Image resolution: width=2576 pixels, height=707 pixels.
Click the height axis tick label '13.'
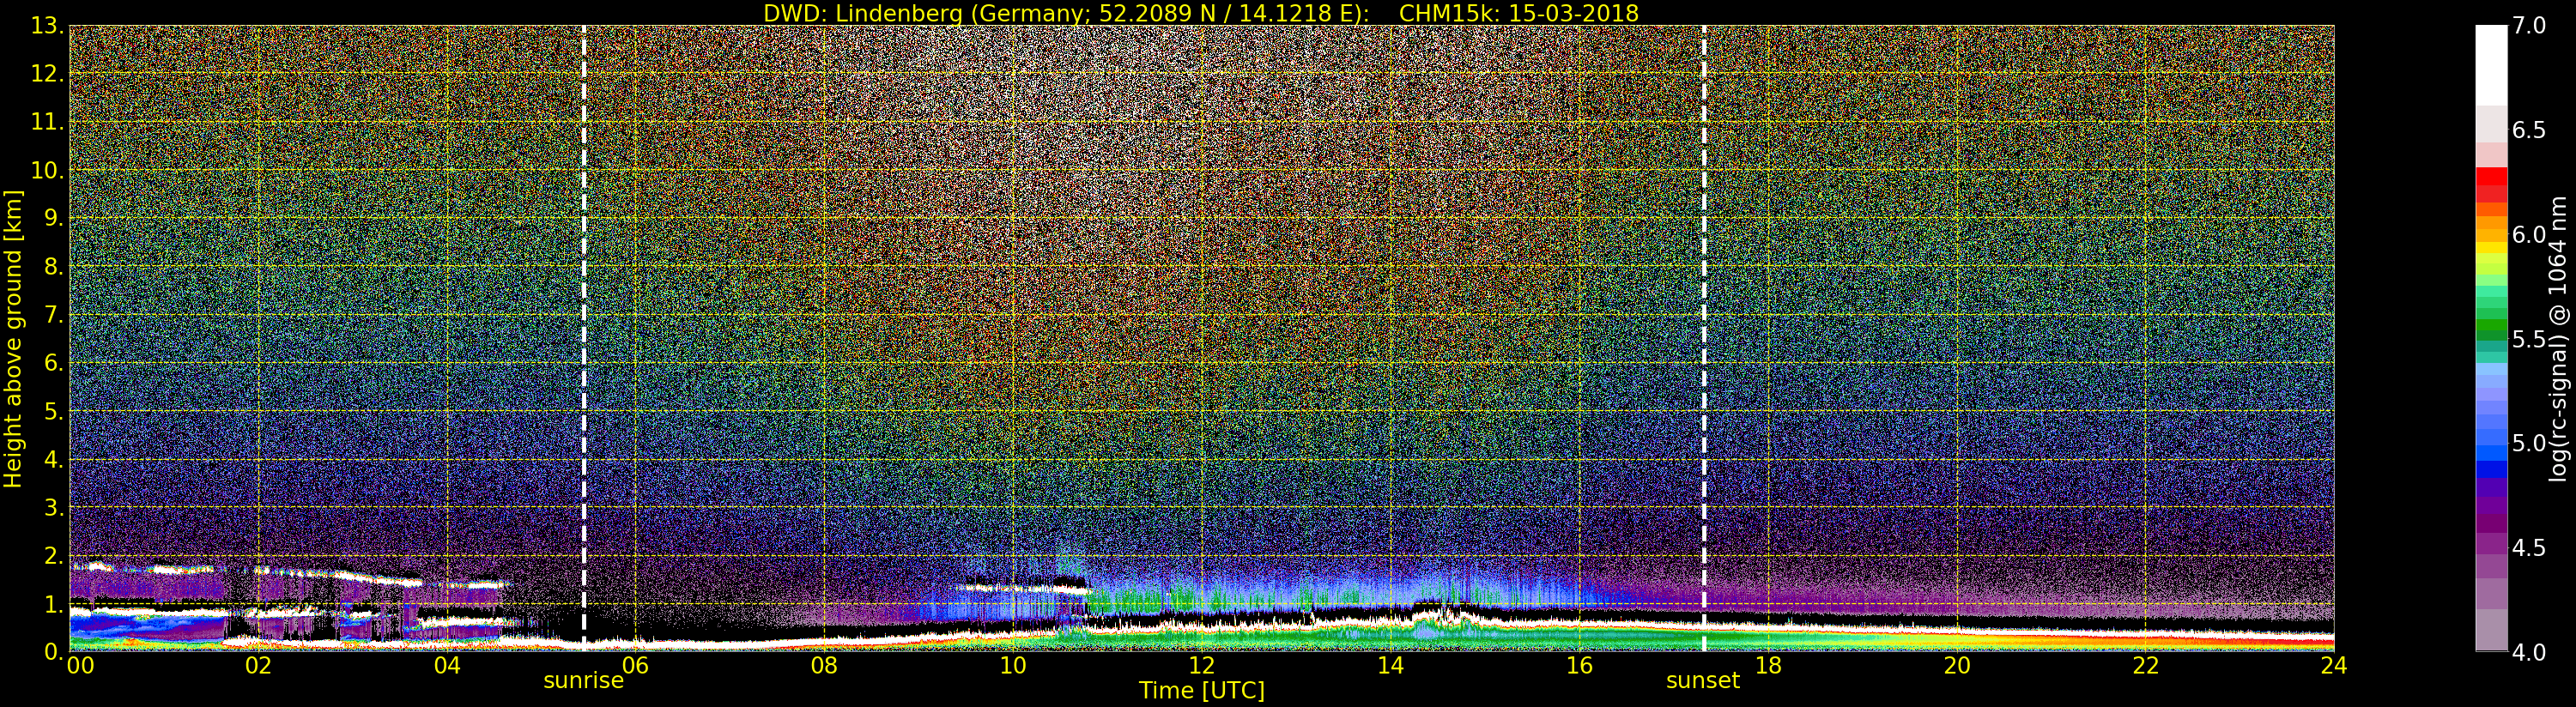[47, 26]
